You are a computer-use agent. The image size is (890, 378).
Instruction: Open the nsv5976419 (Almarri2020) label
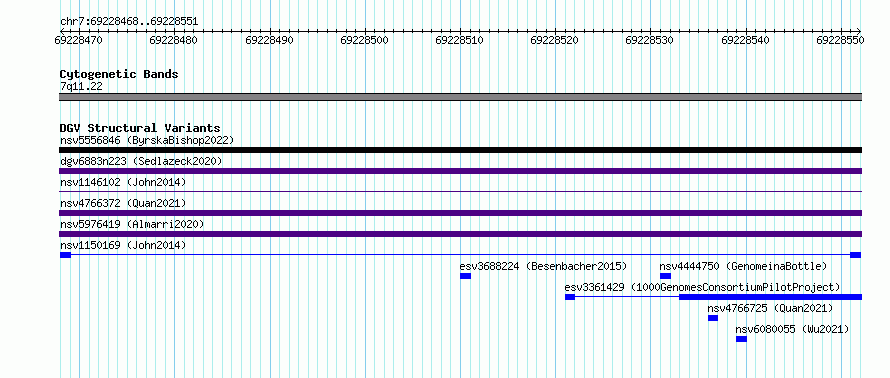click(132, 224)
